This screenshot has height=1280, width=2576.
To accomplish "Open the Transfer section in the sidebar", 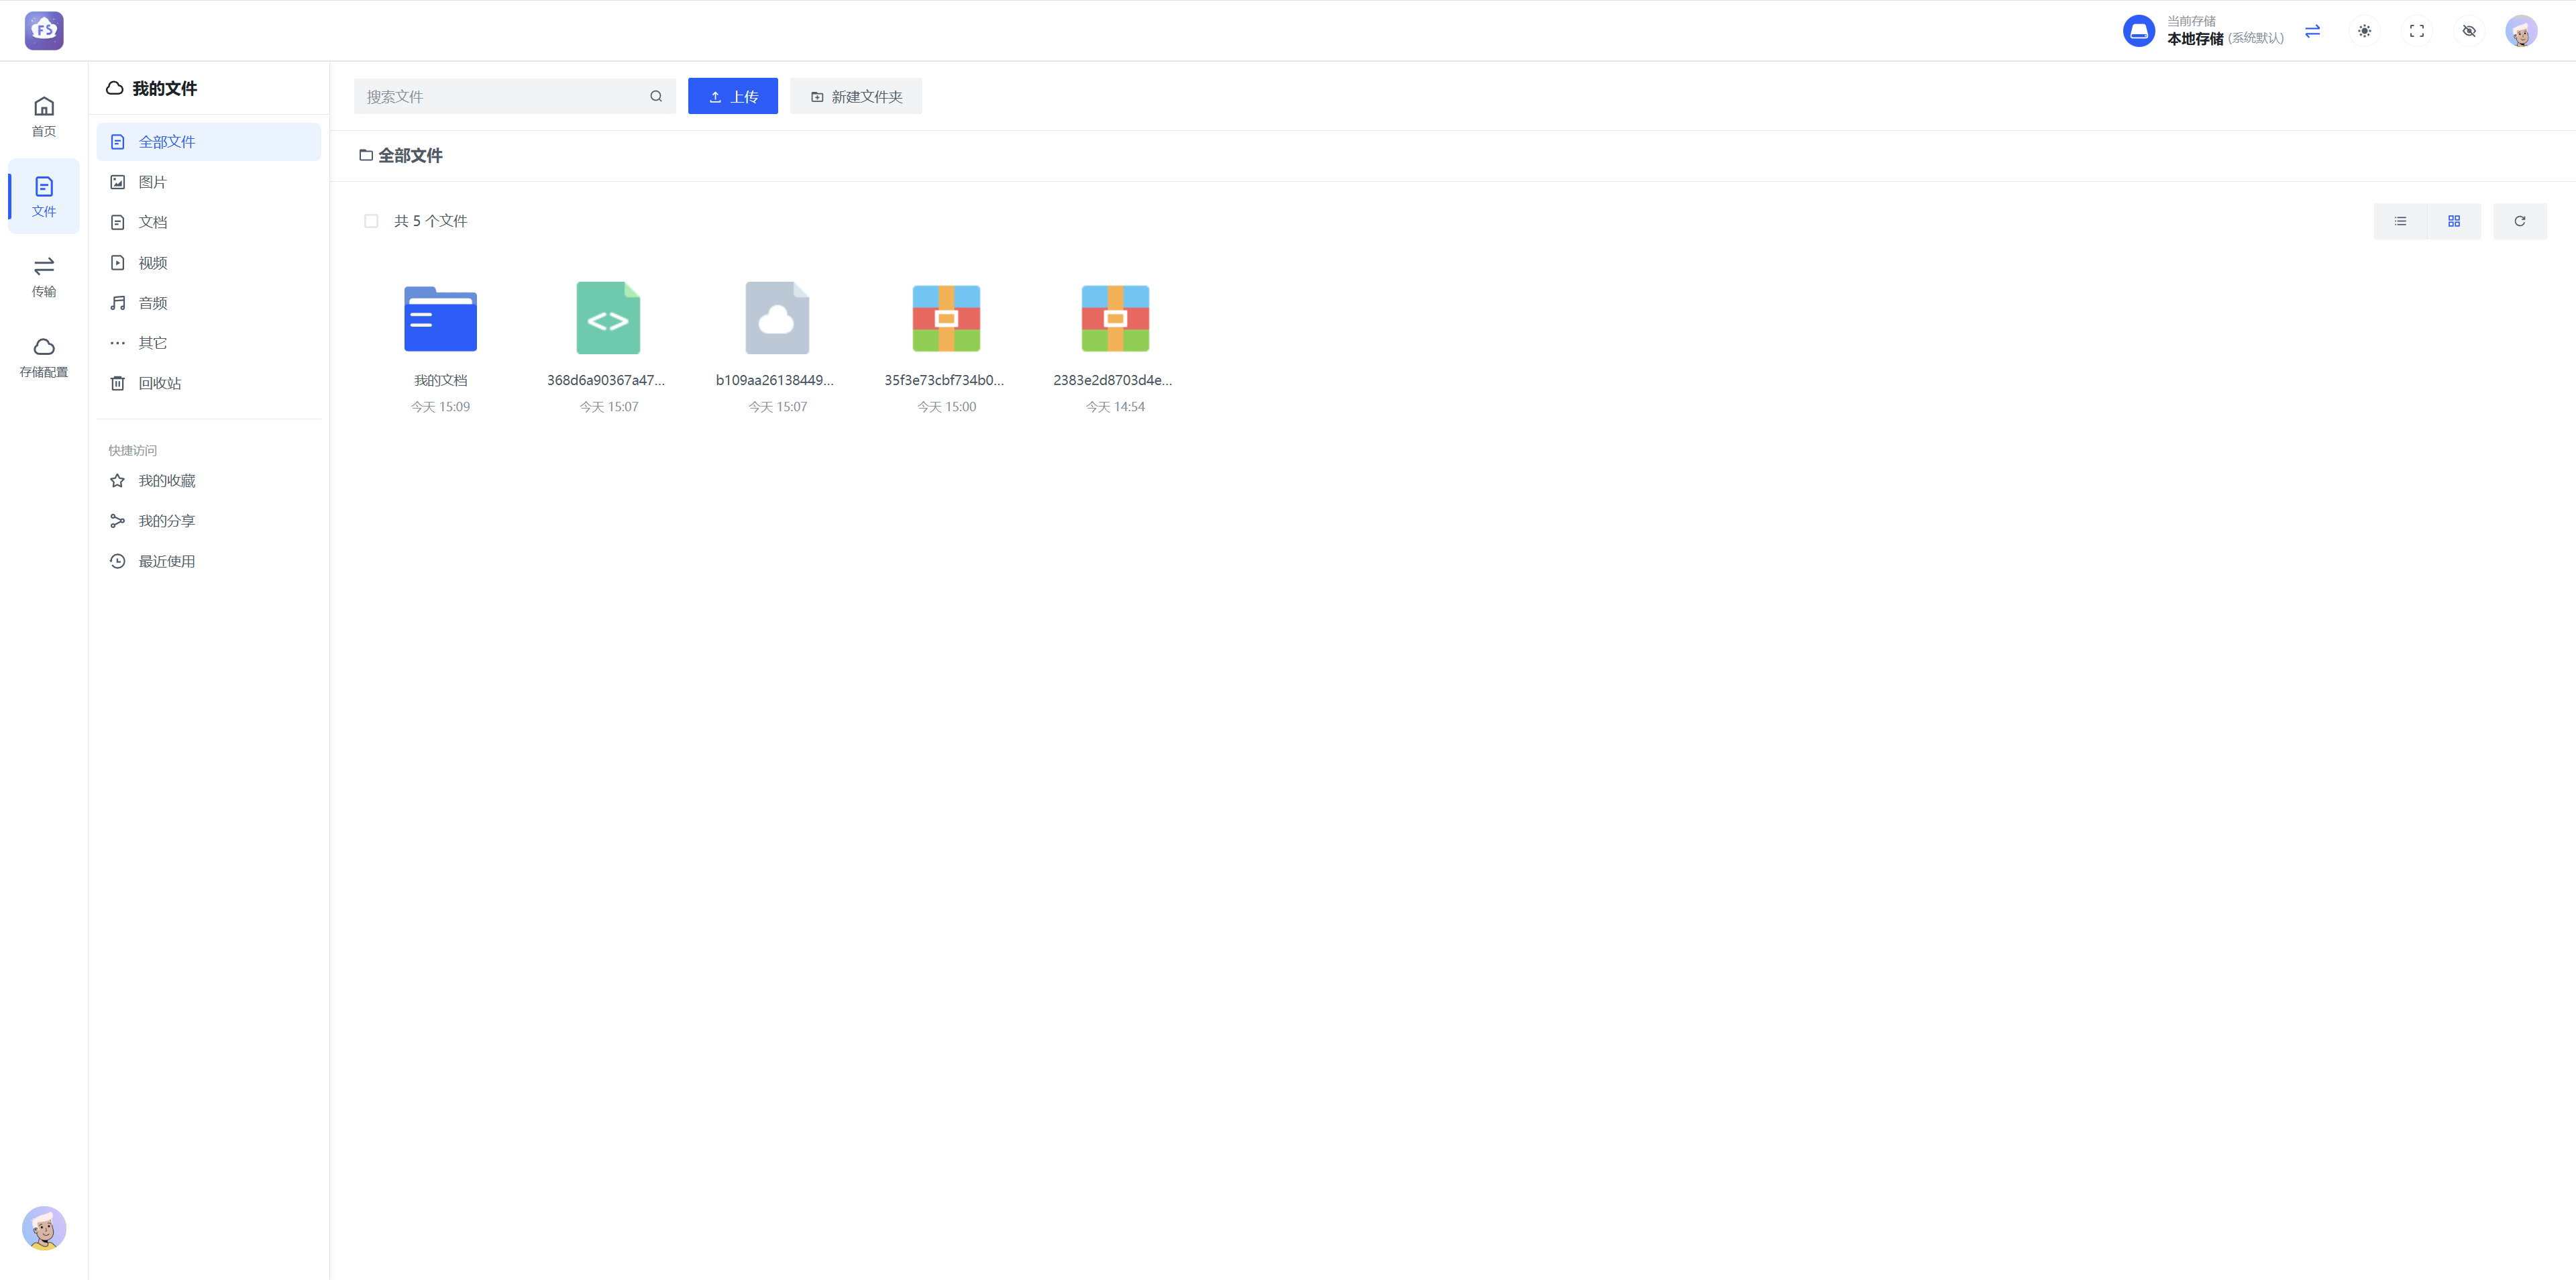I will [44, 276].
